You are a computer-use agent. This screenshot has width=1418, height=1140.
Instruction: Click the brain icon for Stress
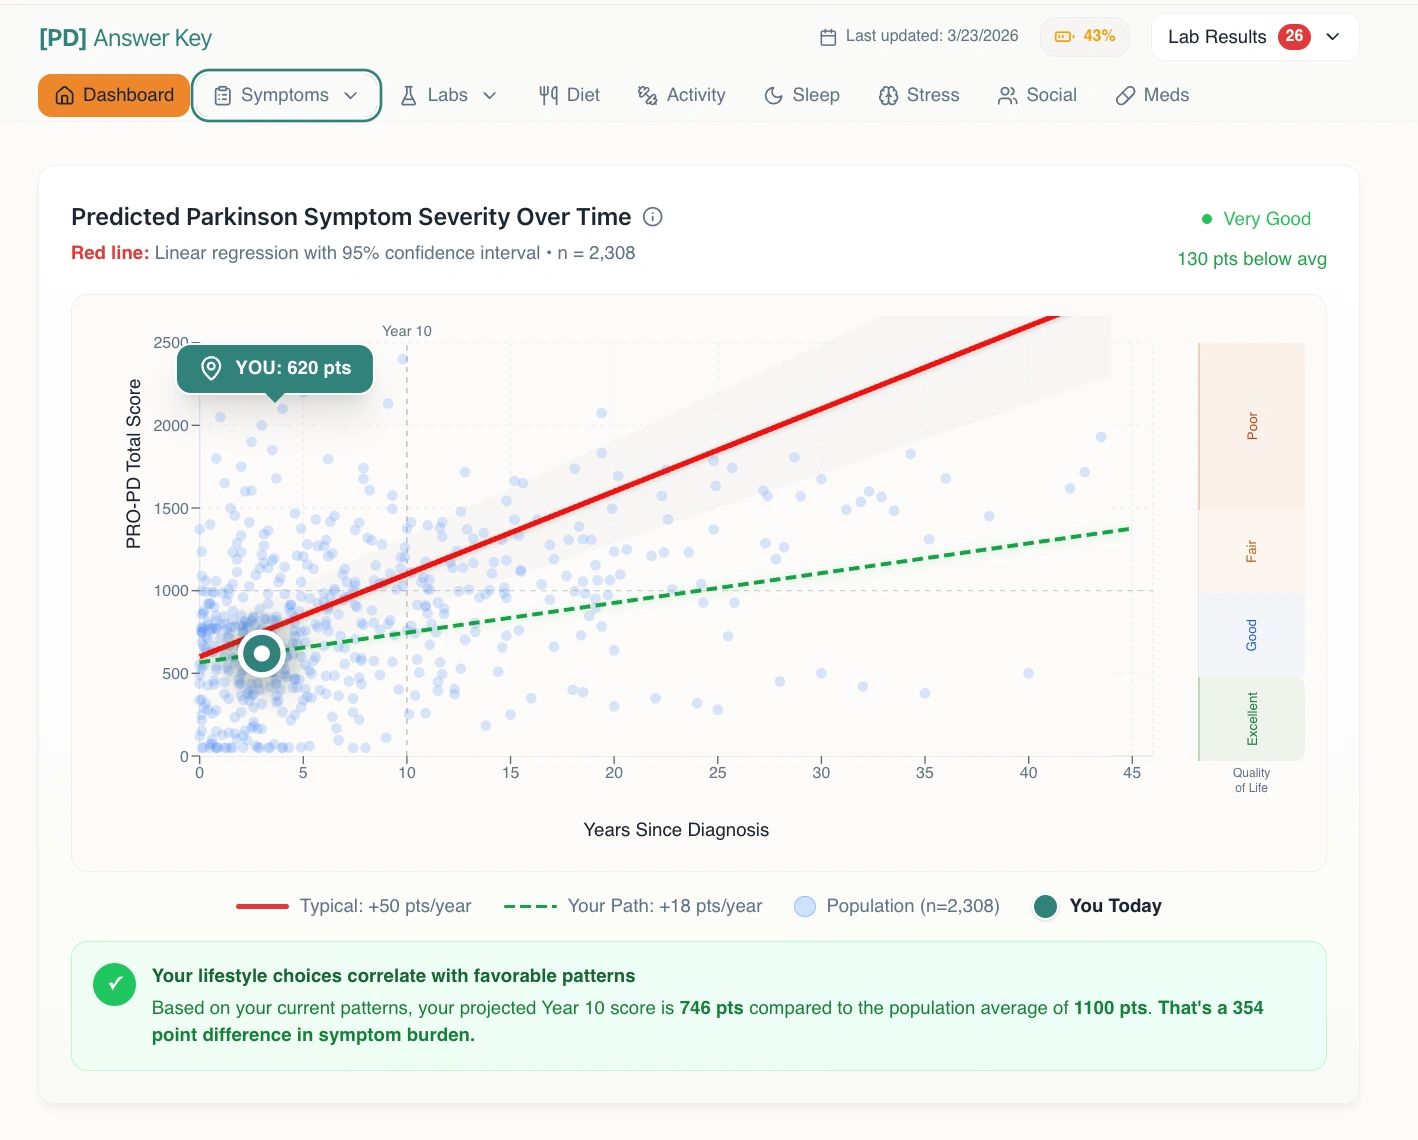[888, 96]
